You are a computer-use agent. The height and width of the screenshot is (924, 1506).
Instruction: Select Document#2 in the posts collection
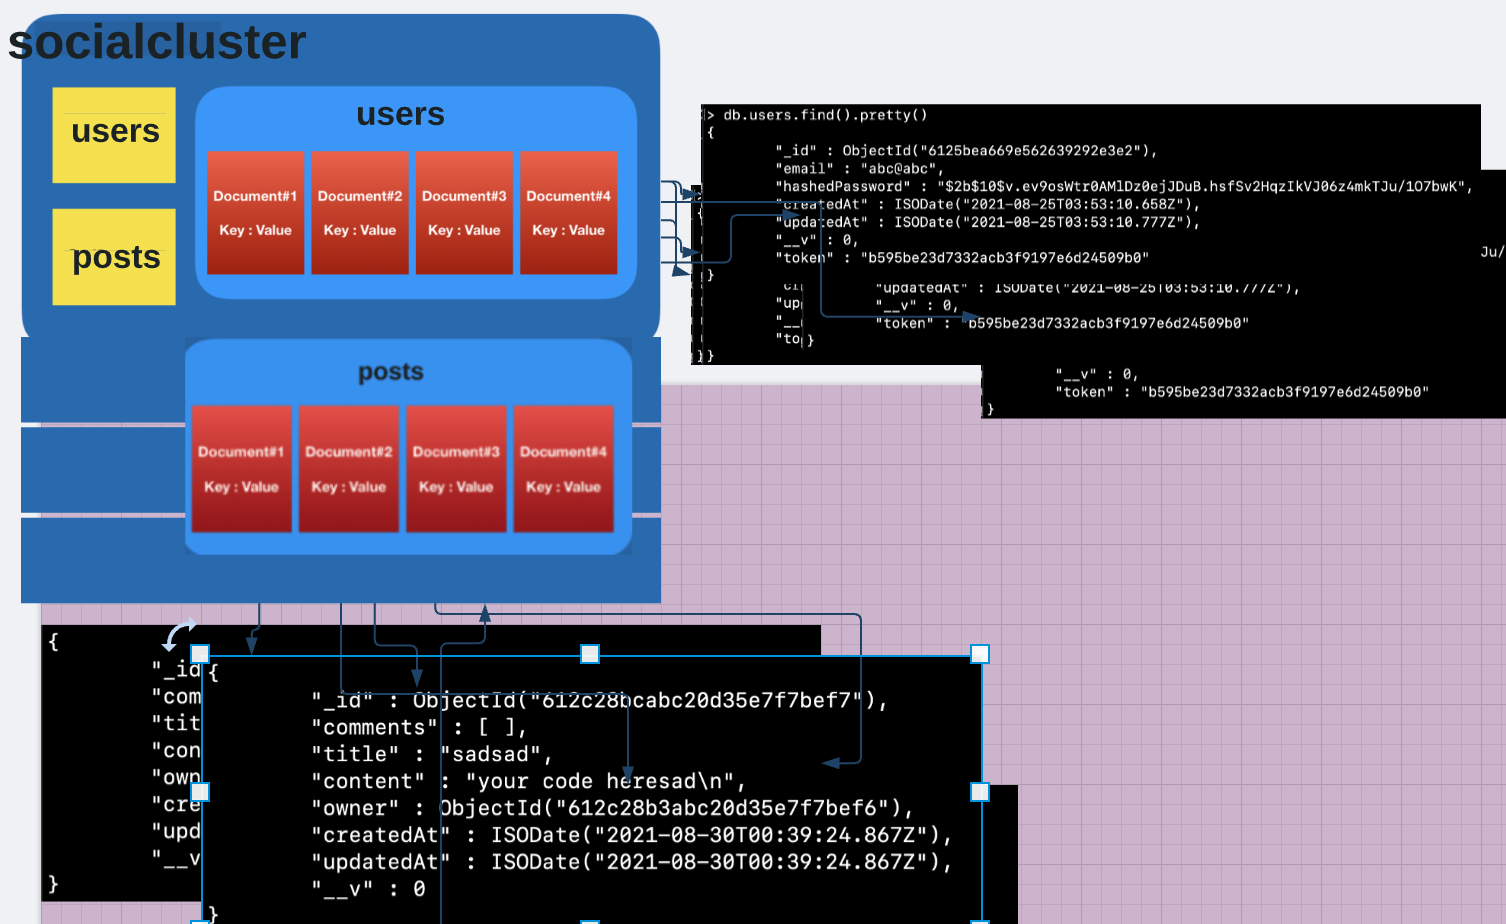tap(348, 469)
